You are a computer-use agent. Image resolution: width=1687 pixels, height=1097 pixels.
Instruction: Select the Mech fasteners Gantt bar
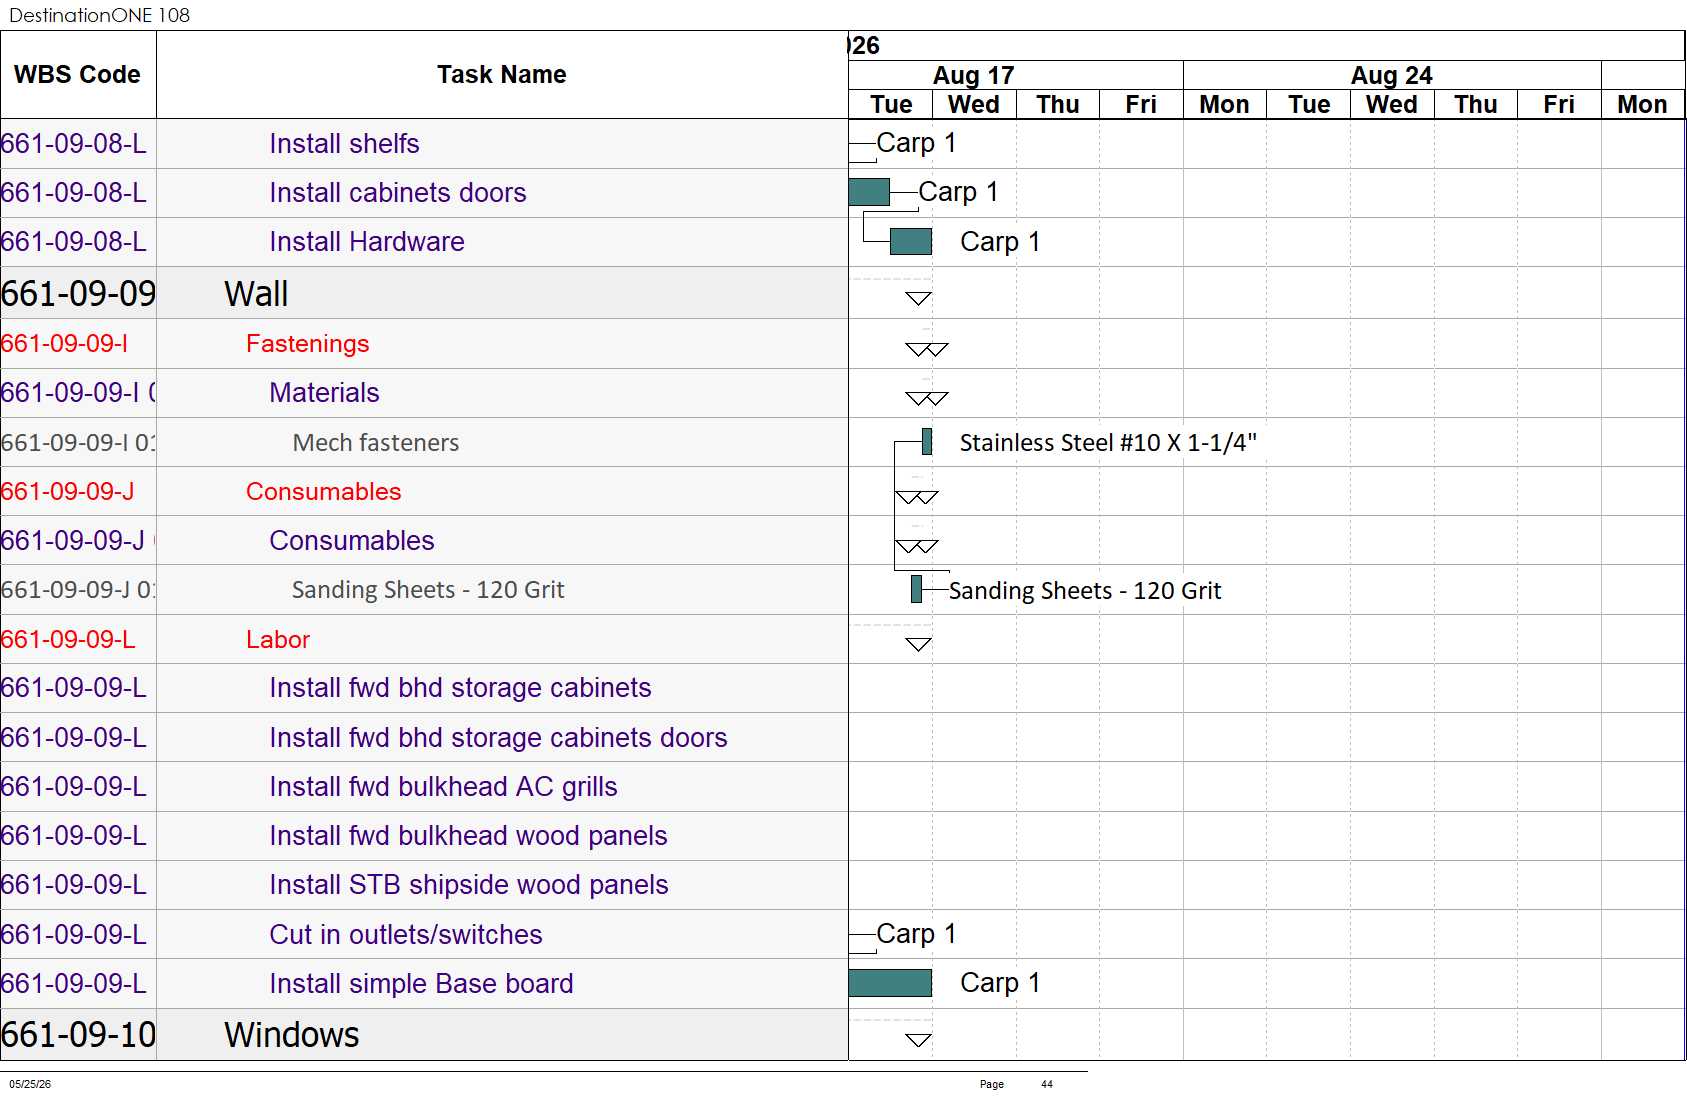point(927,441)
